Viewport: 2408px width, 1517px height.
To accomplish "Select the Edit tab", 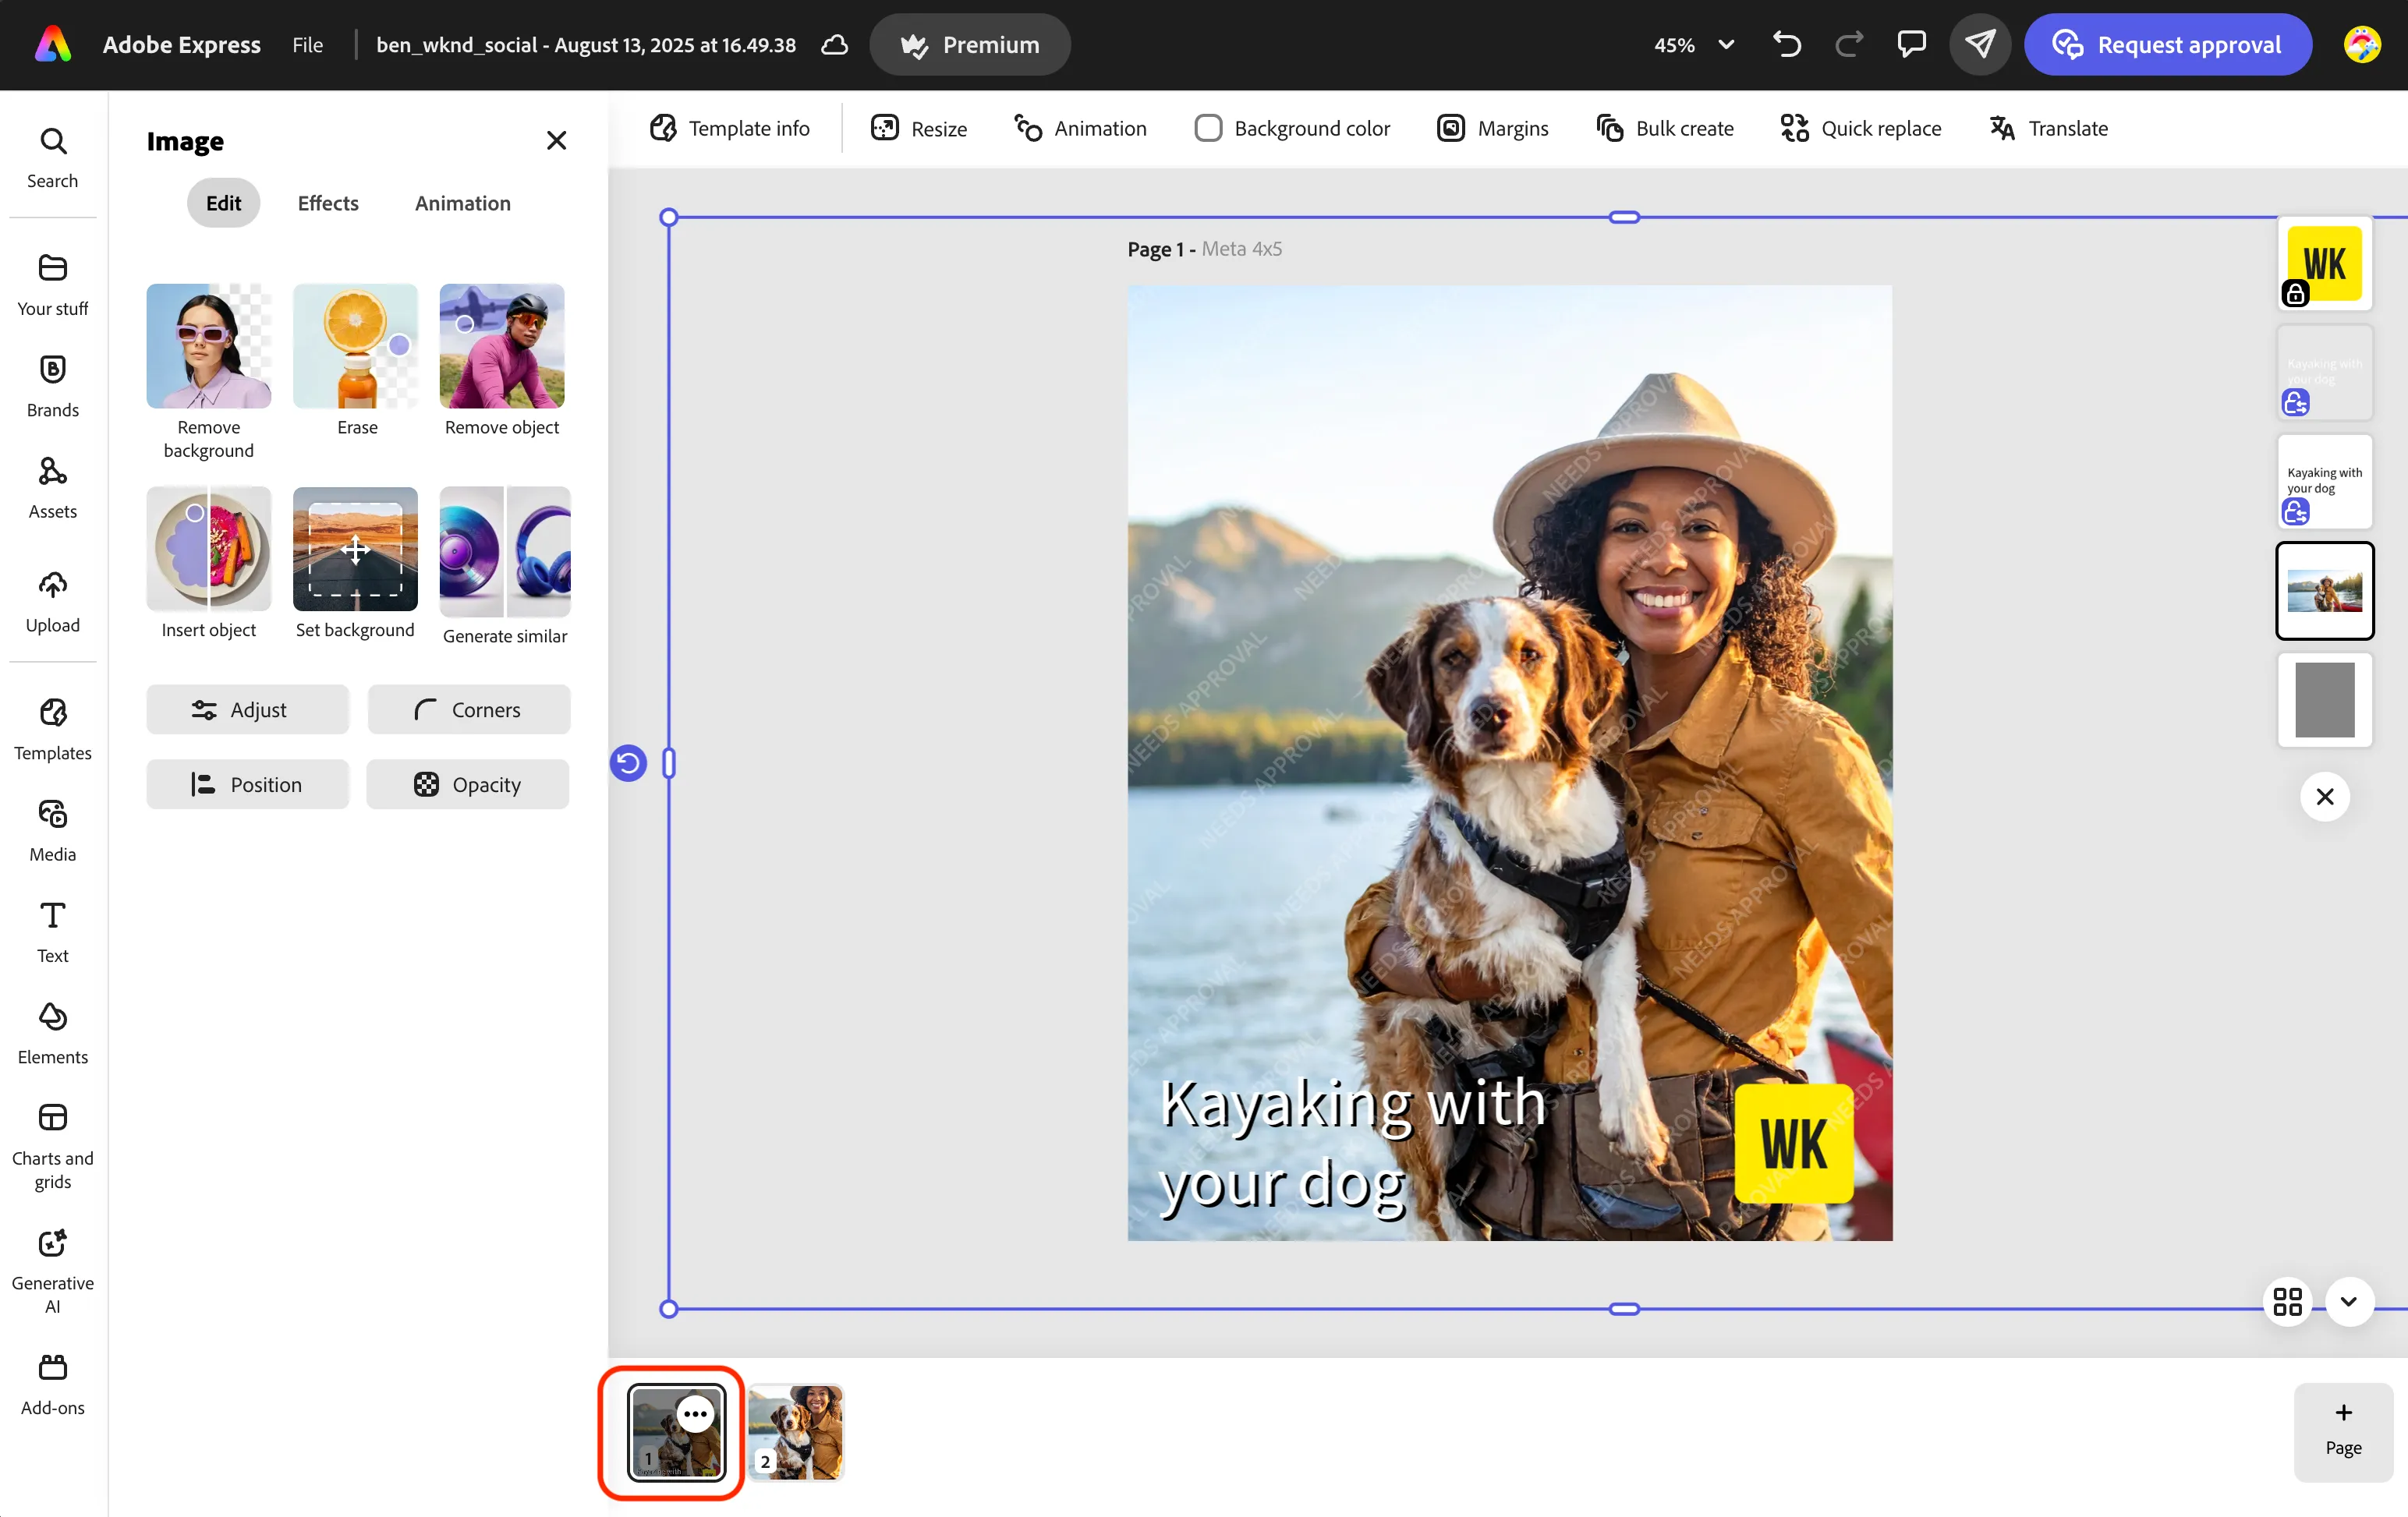I will 223,202.
